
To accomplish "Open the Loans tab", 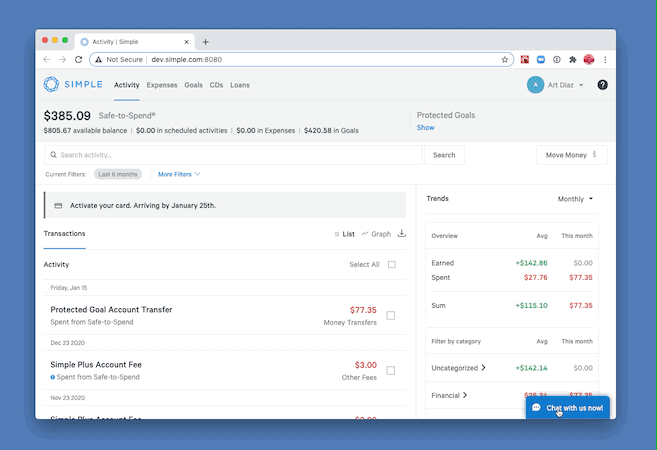I will pos(240,85).
